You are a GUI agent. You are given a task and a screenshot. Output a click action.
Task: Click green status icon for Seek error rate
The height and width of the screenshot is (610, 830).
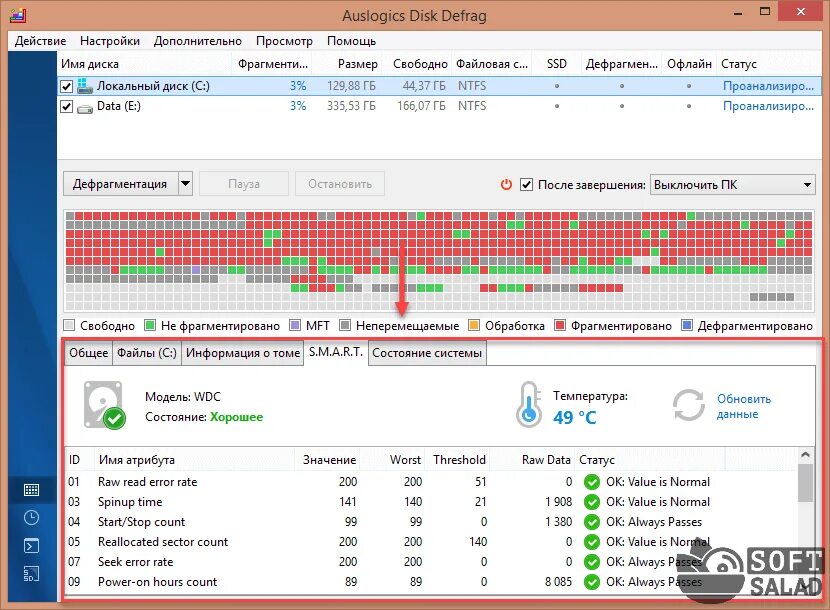[x=591, y=562]
